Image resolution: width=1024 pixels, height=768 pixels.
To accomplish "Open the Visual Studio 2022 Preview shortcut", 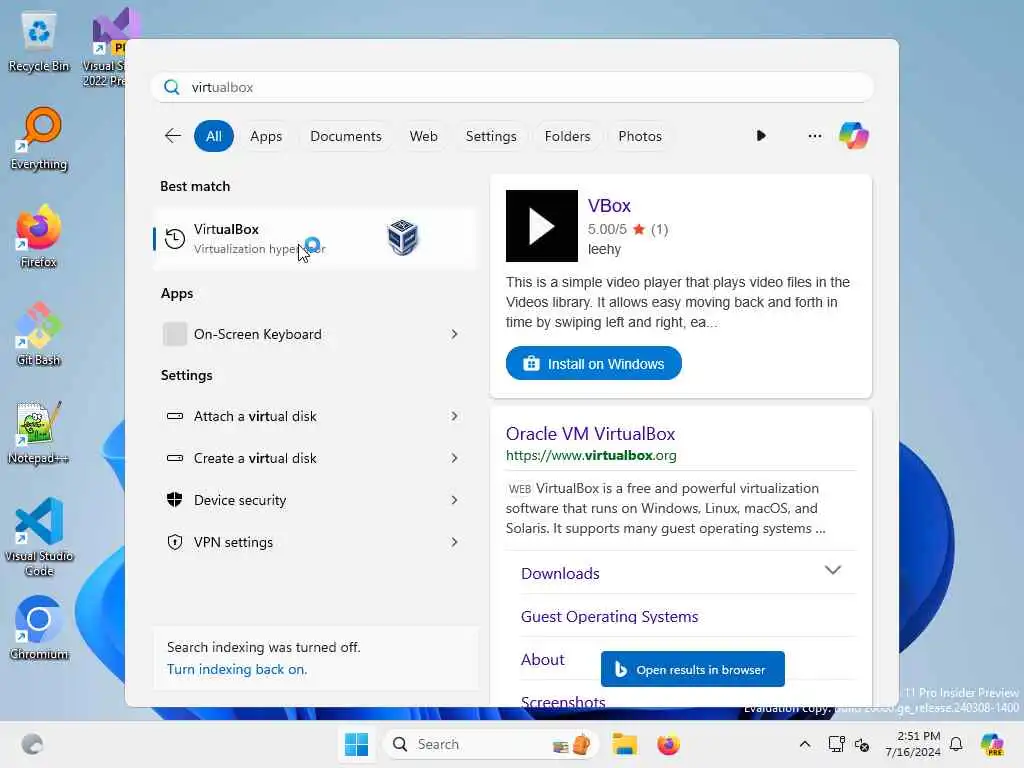I will pyautogui.click(x=104, y=49).
